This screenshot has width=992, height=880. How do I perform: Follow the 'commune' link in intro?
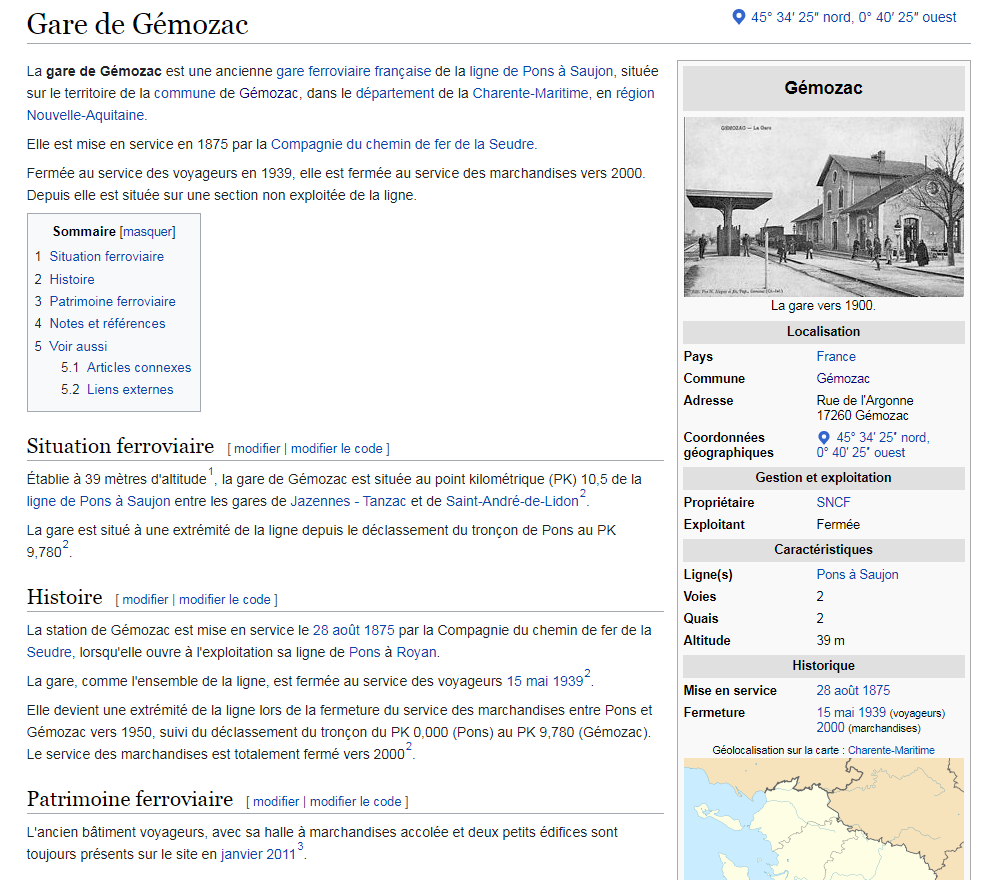(x=185, y=93)
